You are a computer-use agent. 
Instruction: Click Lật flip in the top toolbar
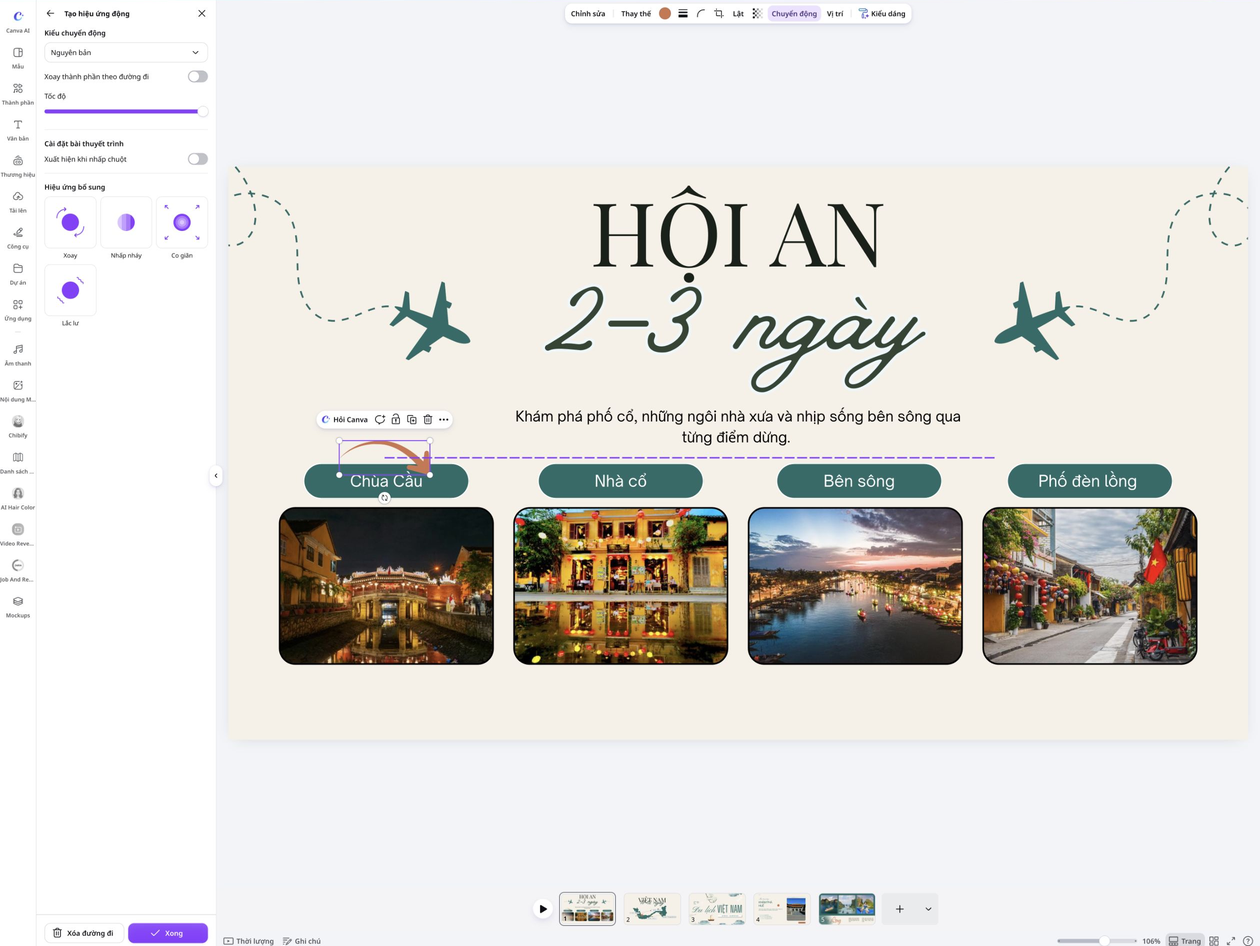point(738,14)
